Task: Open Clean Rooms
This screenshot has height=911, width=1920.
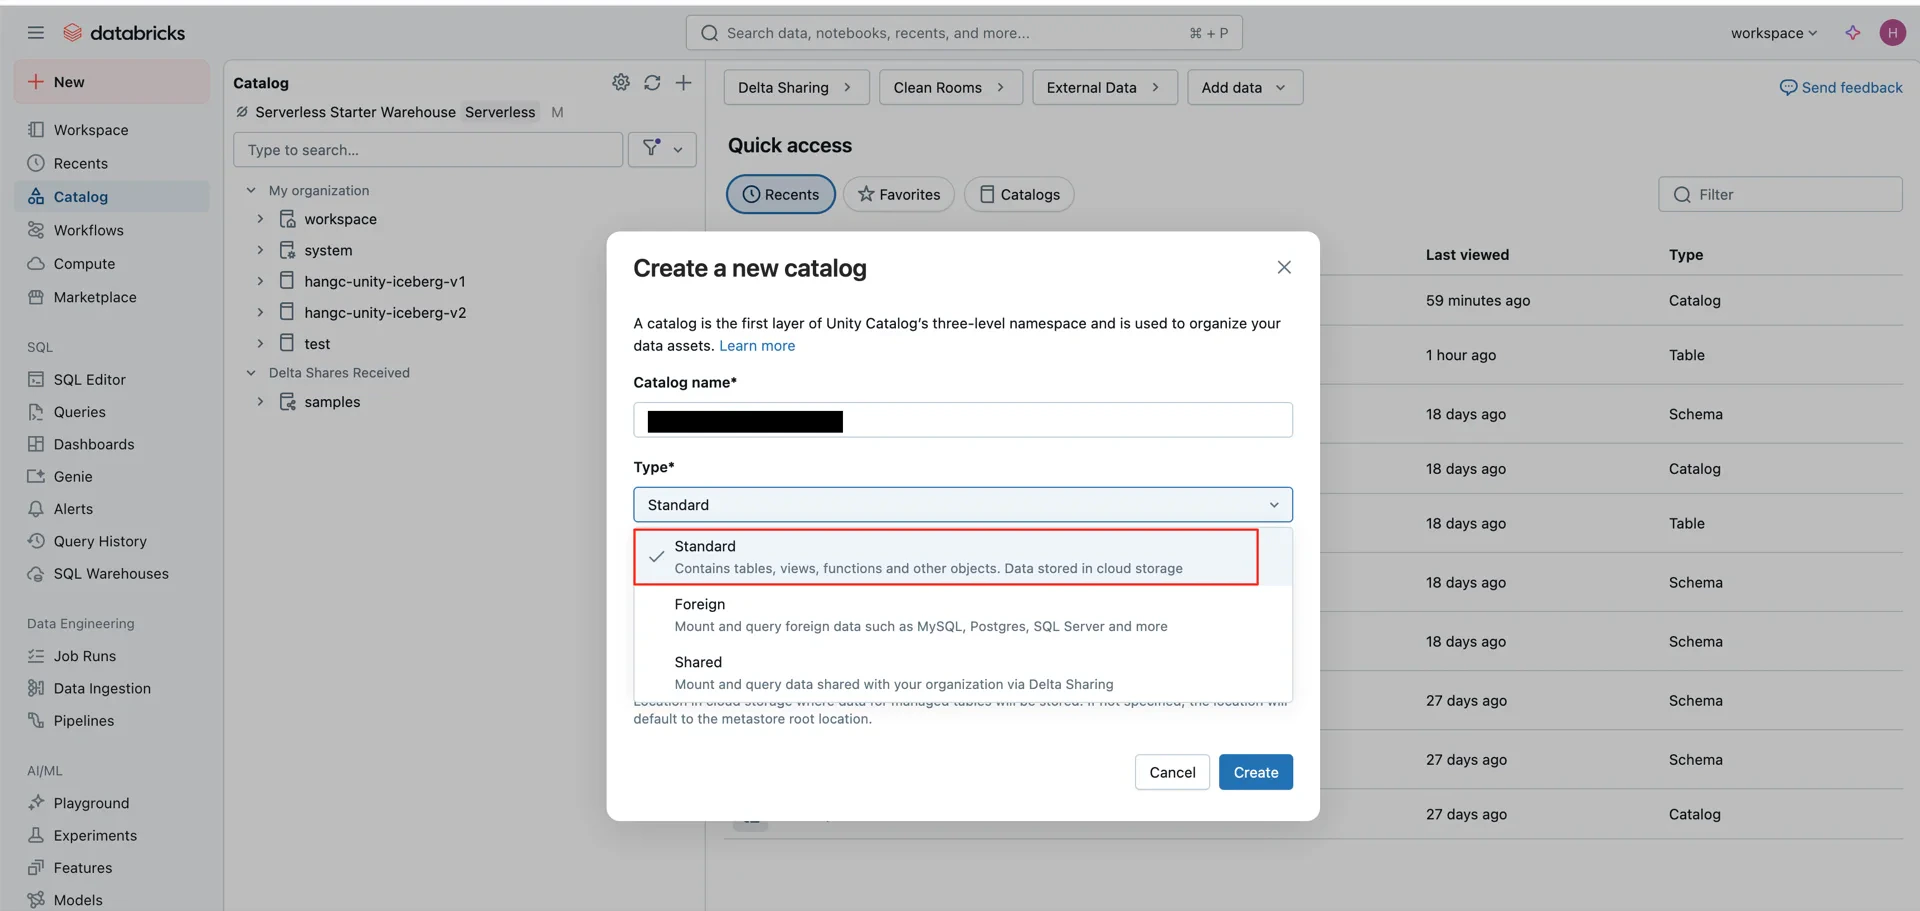Action: click(950, 87)
